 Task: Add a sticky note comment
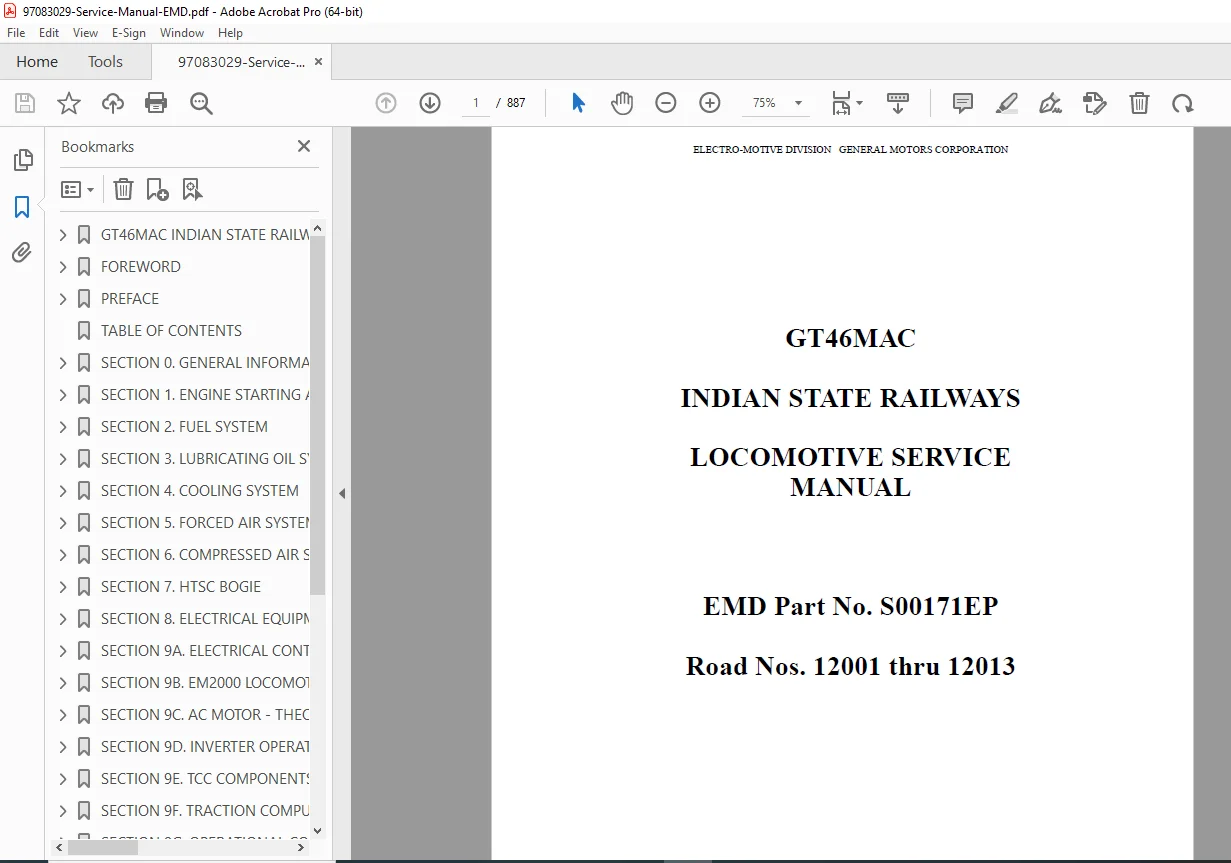[x=963, y=103]
